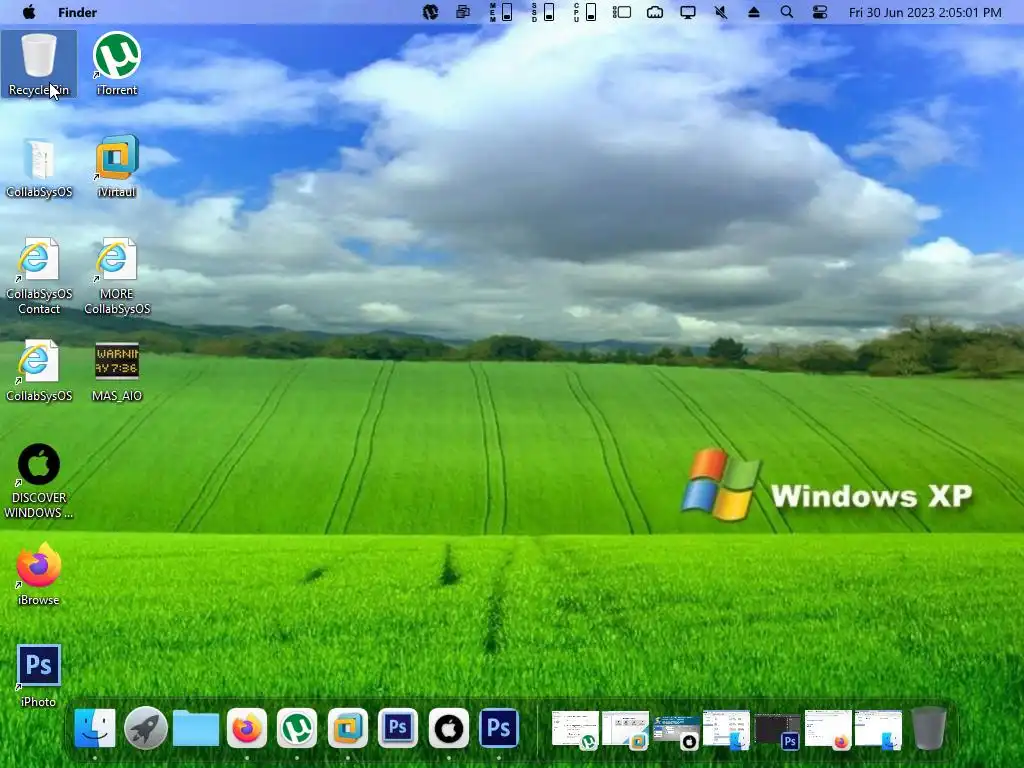The image size is (1024, 768).
Task: Click the CPU usage meter
Action: pyautogui.click(x=584, y=12)
